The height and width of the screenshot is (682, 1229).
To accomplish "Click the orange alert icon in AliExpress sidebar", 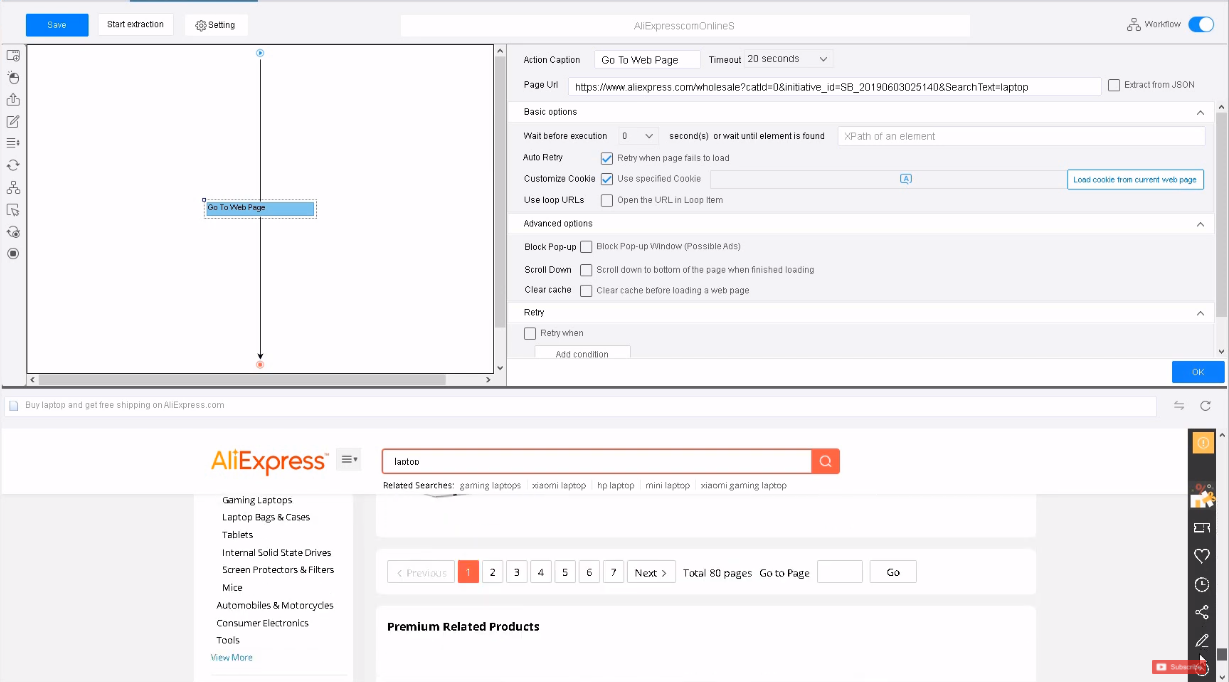I will [1202, 442].
